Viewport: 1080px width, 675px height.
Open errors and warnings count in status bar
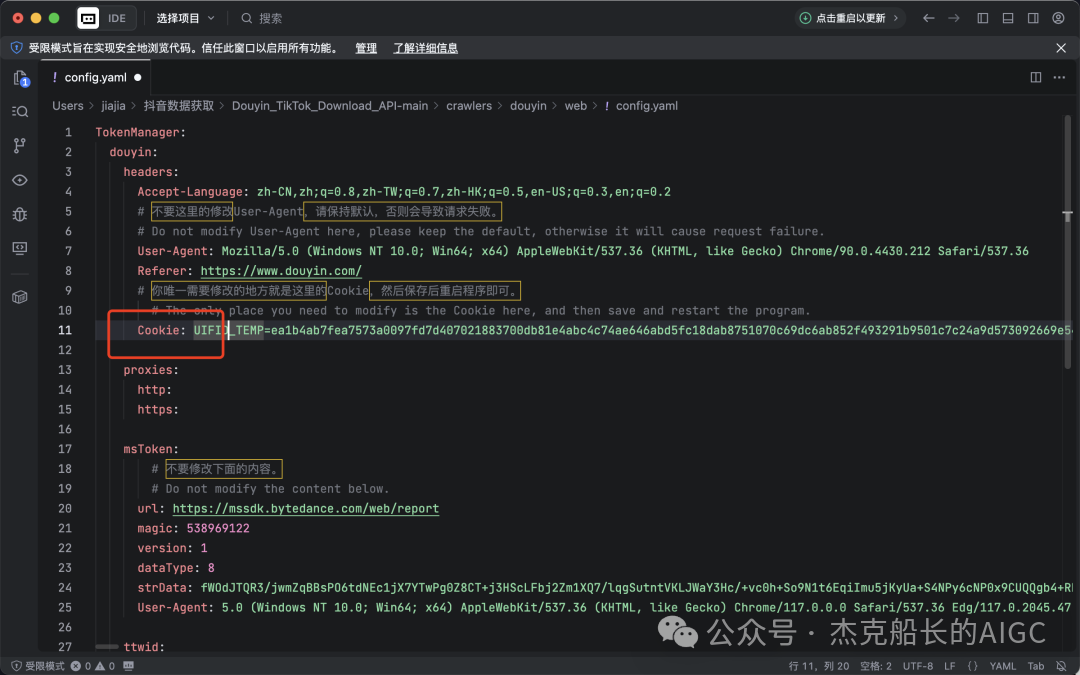93,666
